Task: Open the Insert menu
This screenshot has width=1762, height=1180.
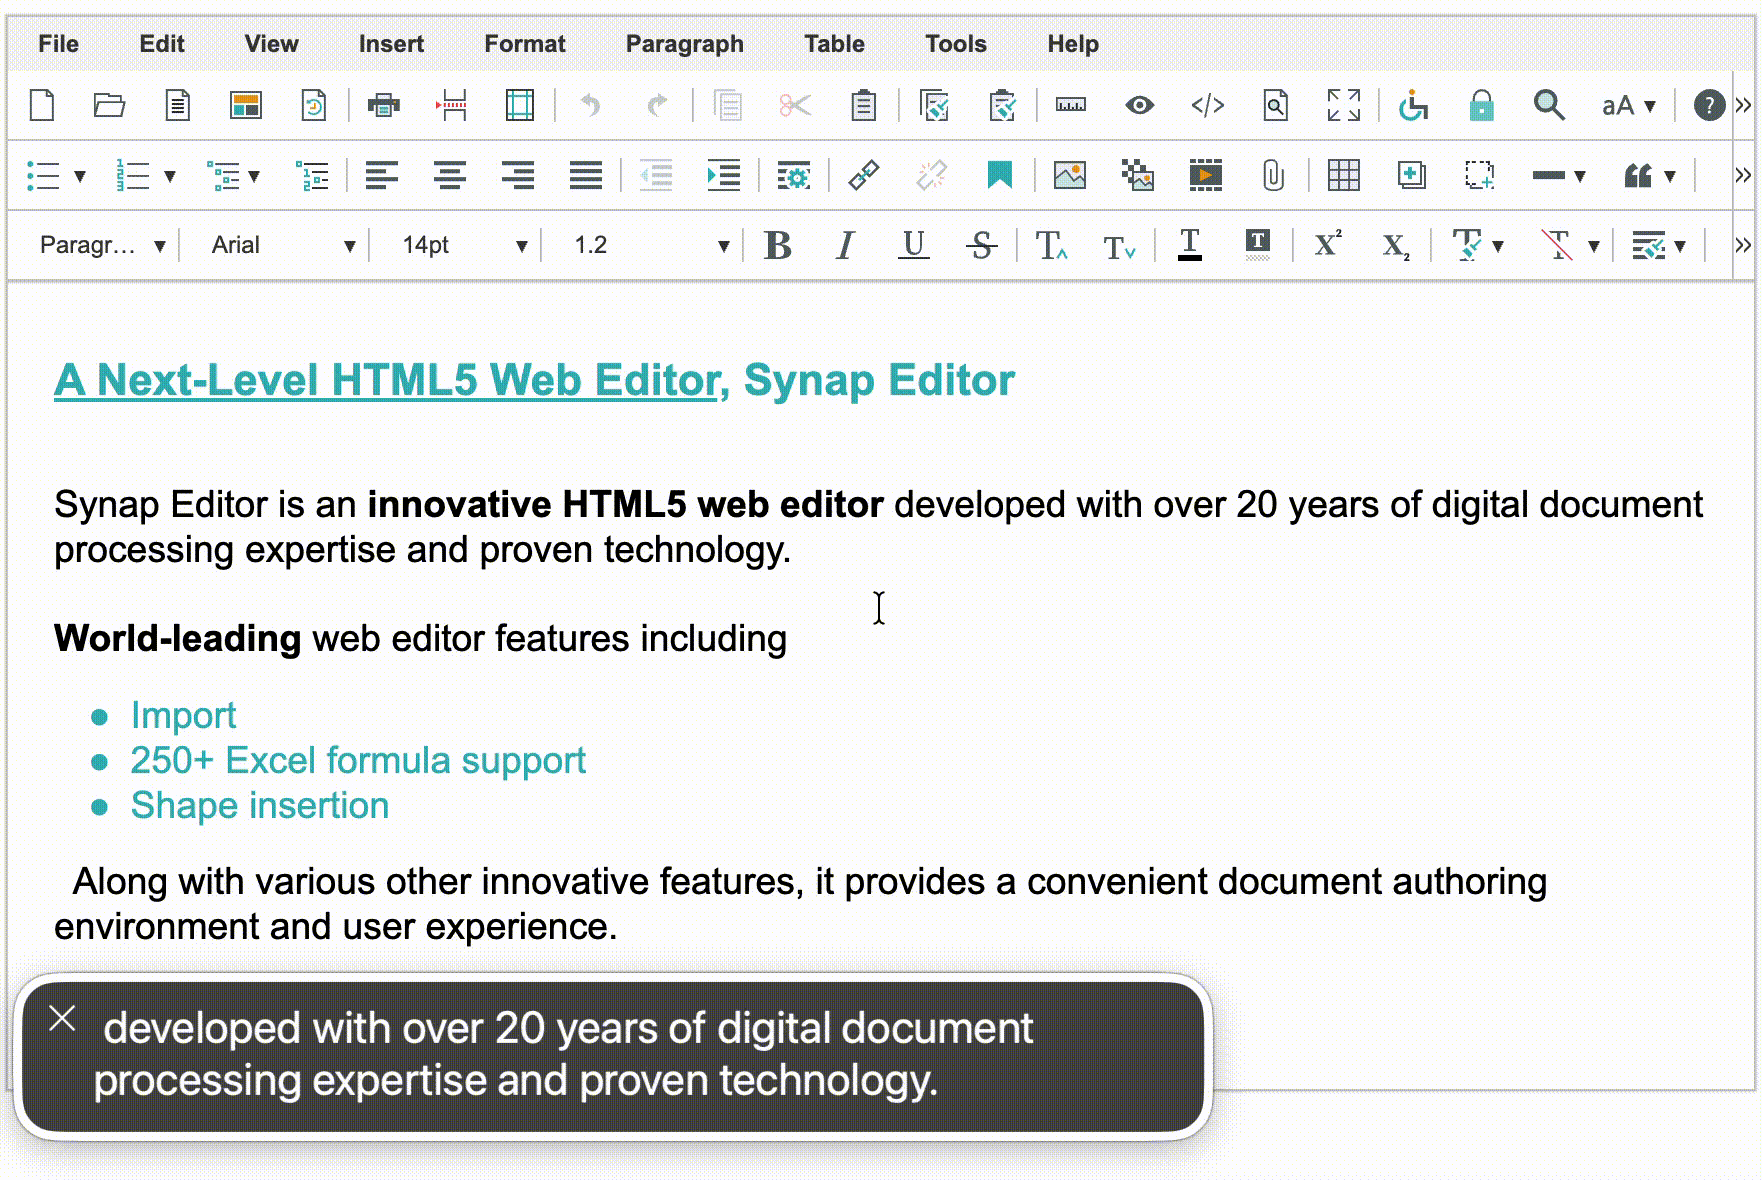Action: tap(391, 44)
